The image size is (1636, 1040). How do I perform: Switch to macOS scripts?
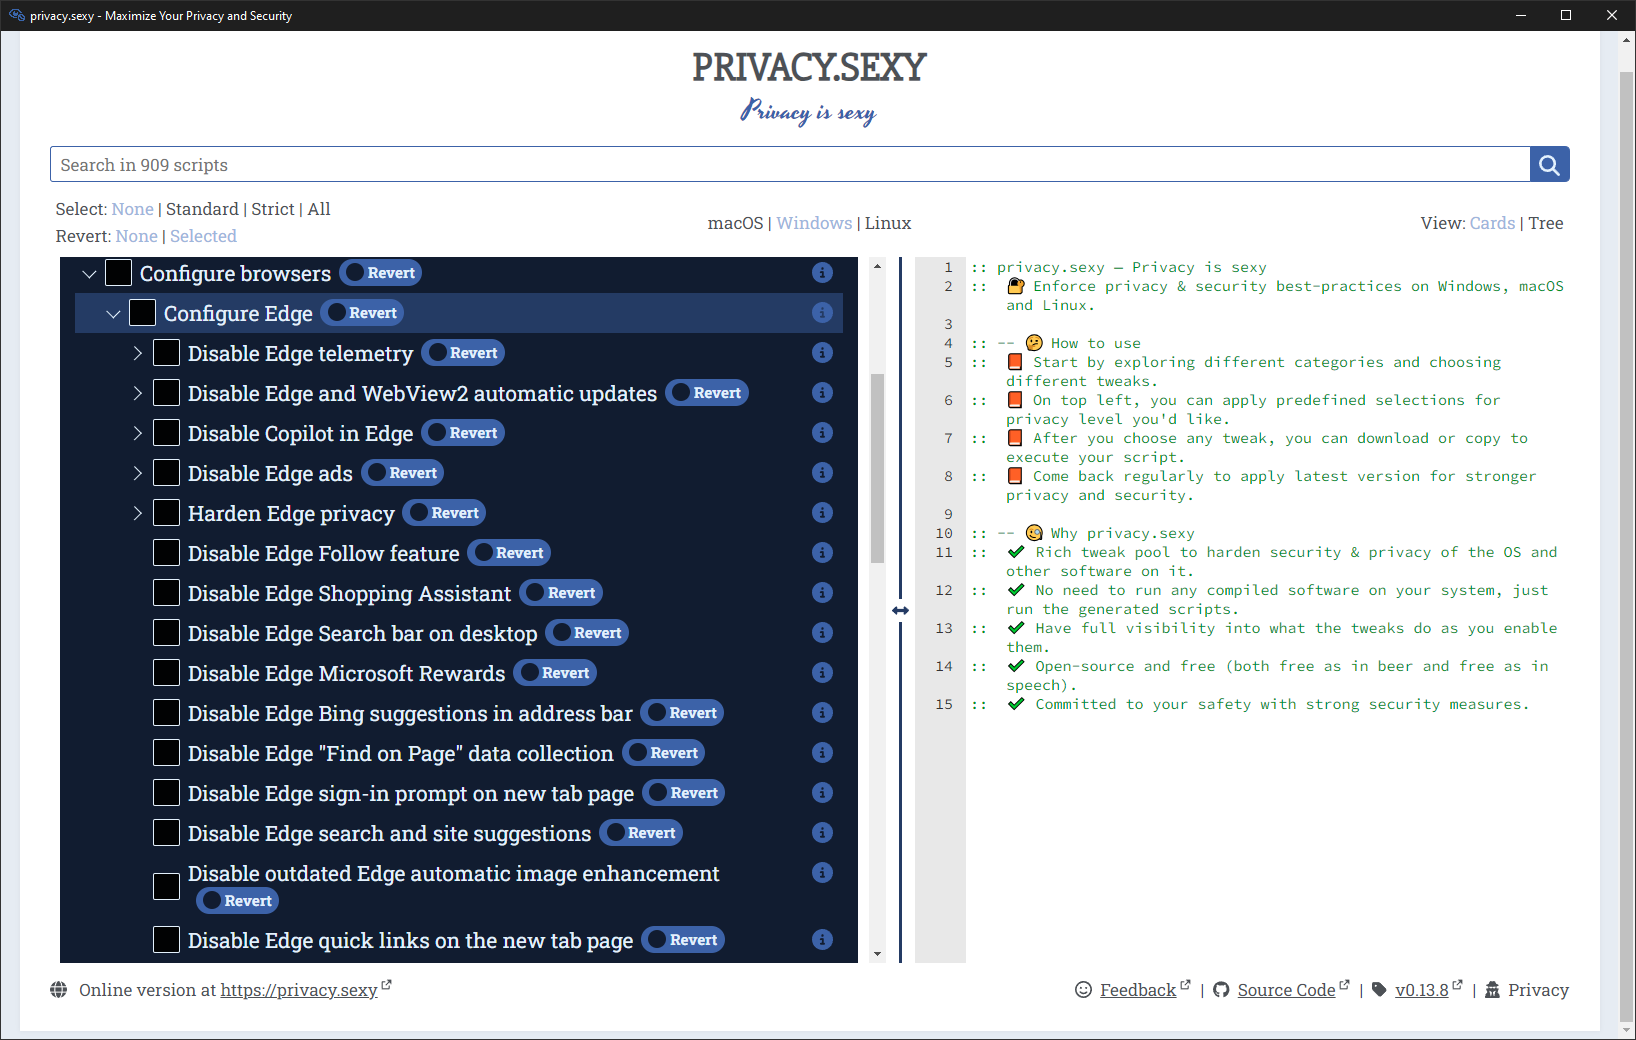pyautogui.click(x=735, y=223)
